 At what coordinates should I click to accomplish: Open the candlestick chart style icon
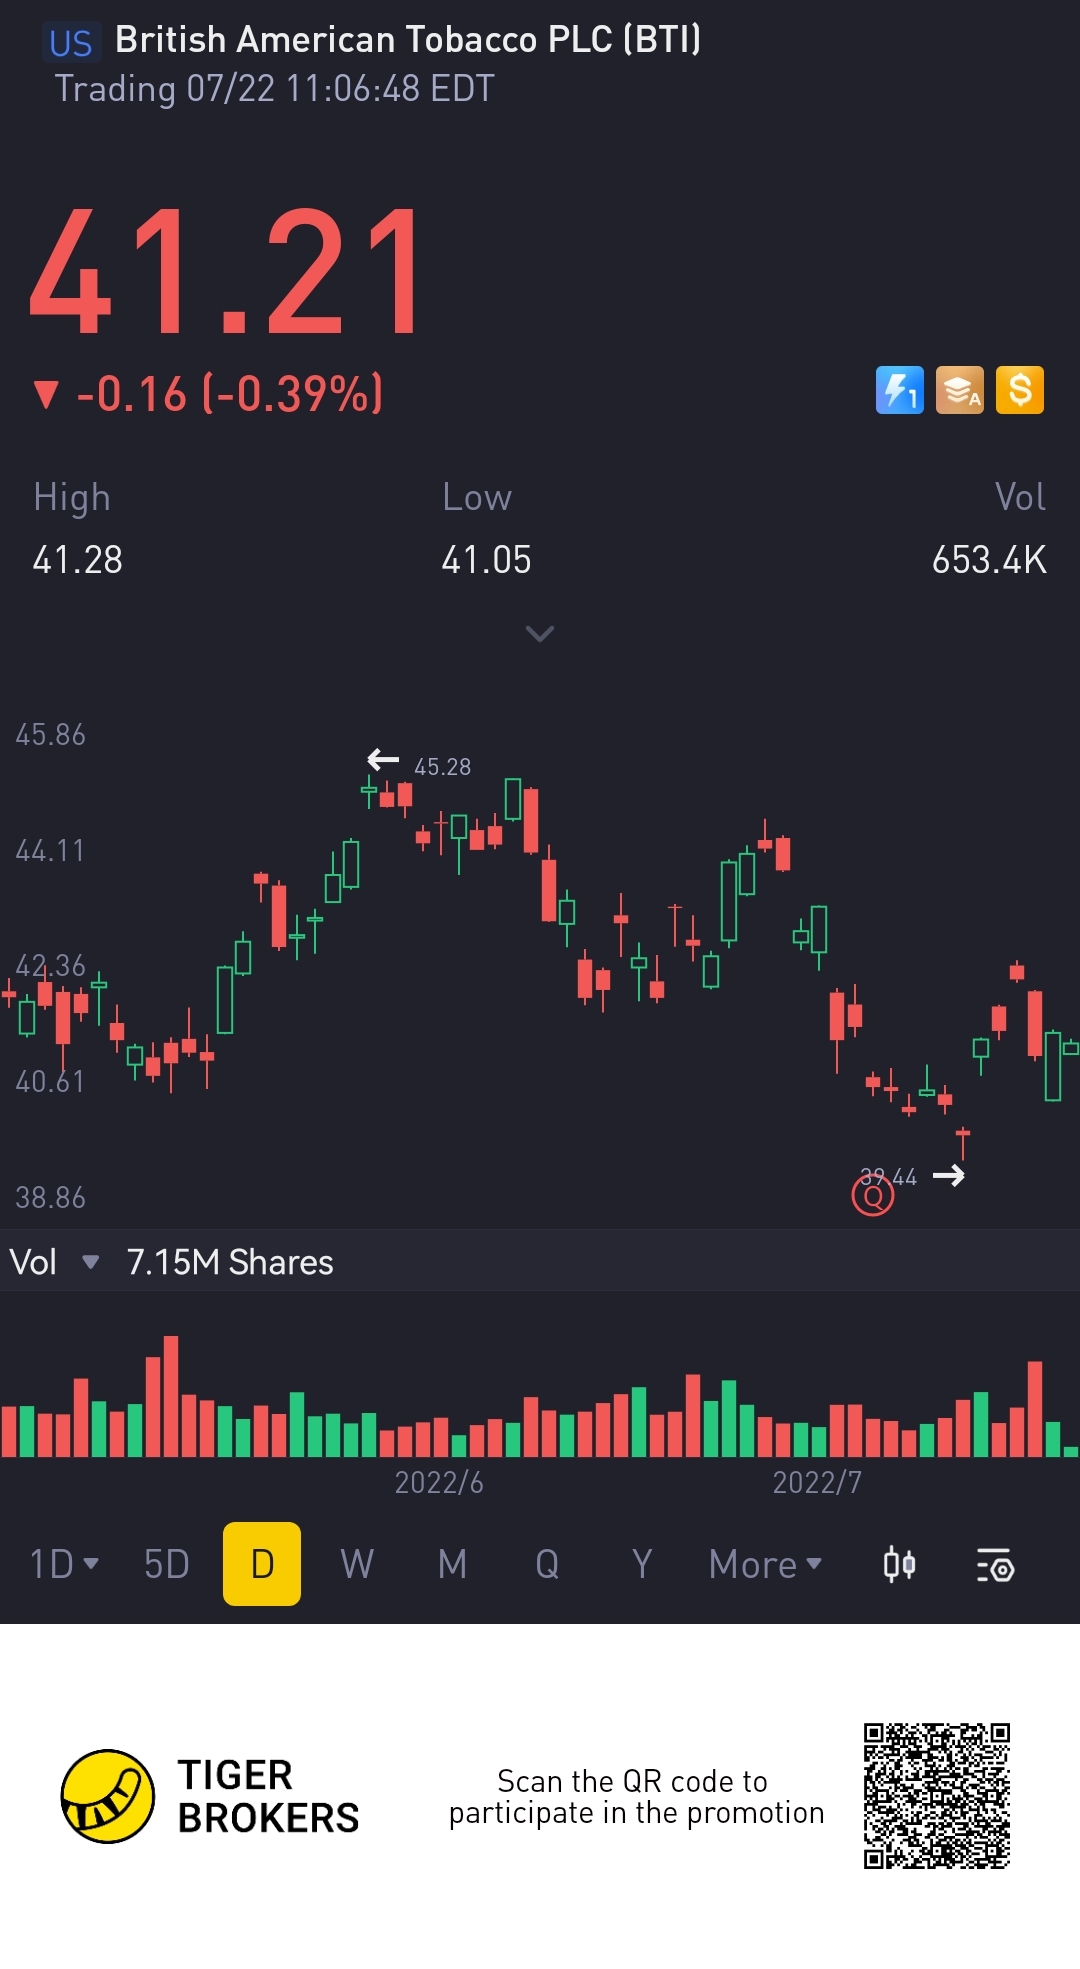(x=899, y=1564)
